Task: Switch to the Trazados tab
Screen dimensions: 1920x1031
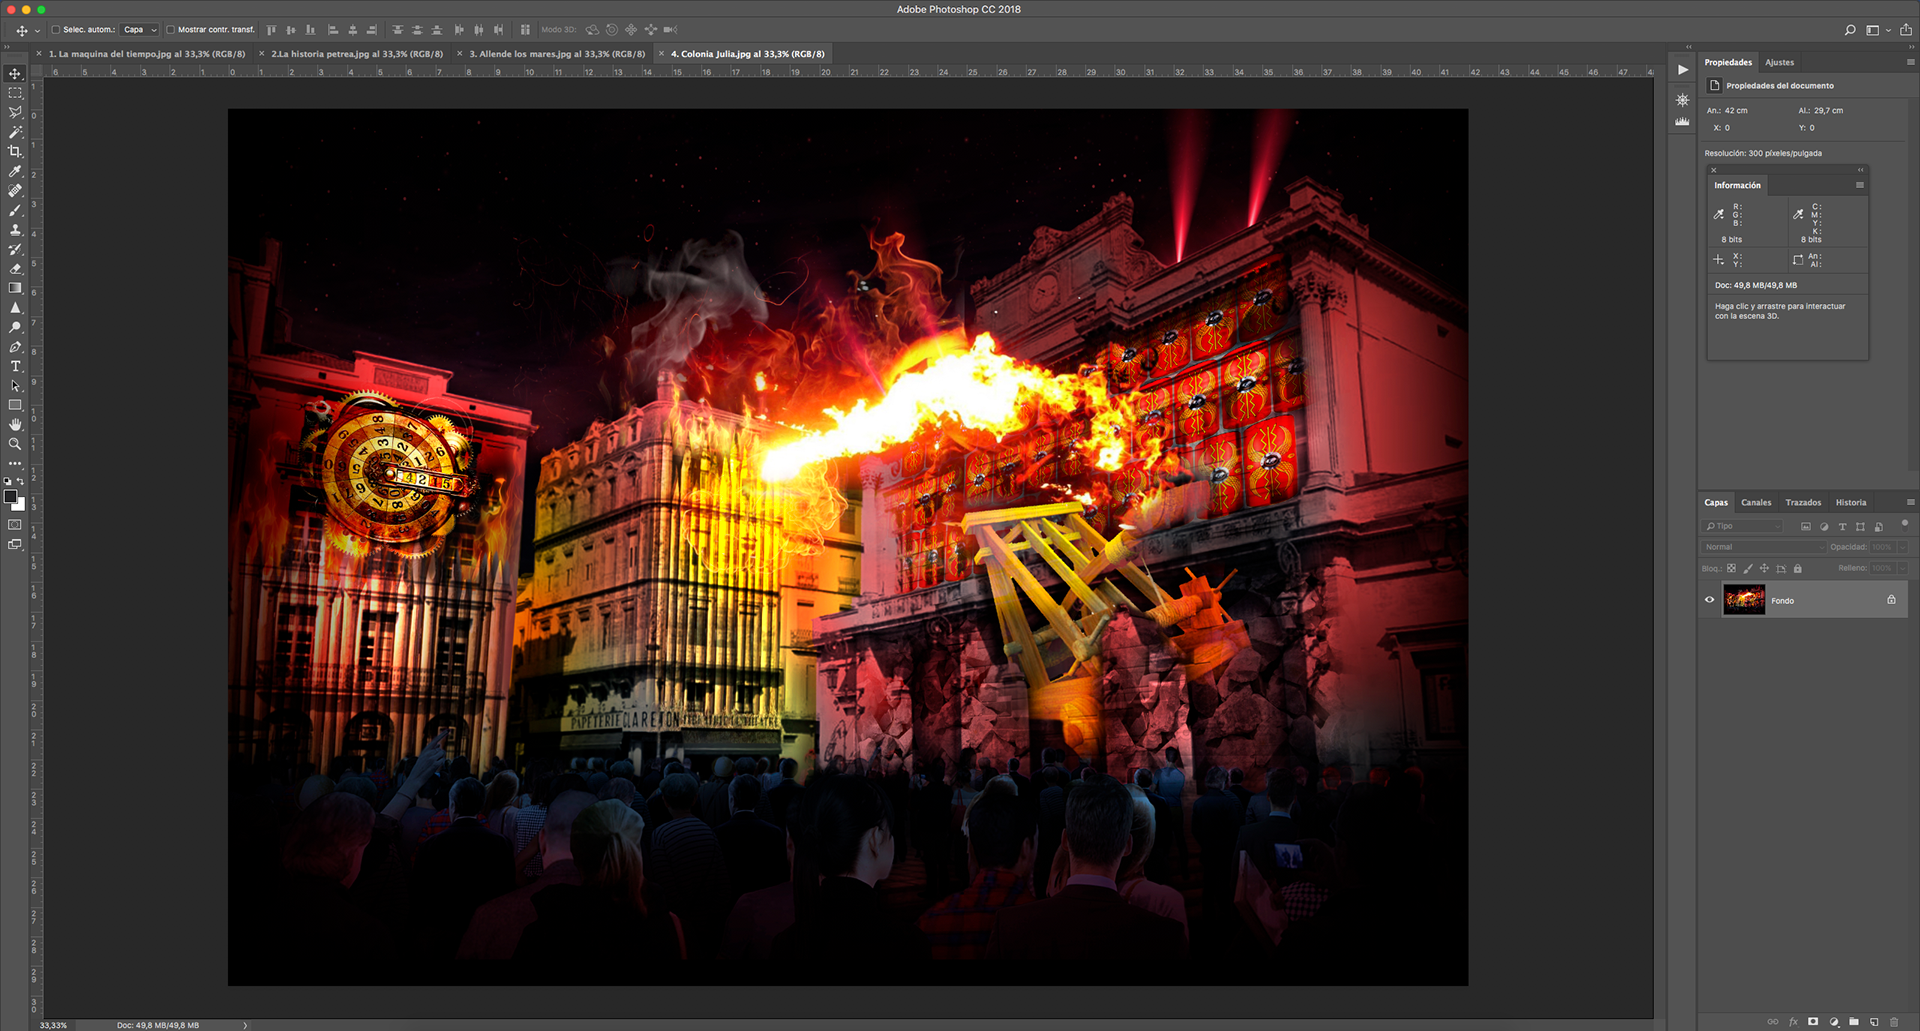Action: click(x=1803, y=503)
